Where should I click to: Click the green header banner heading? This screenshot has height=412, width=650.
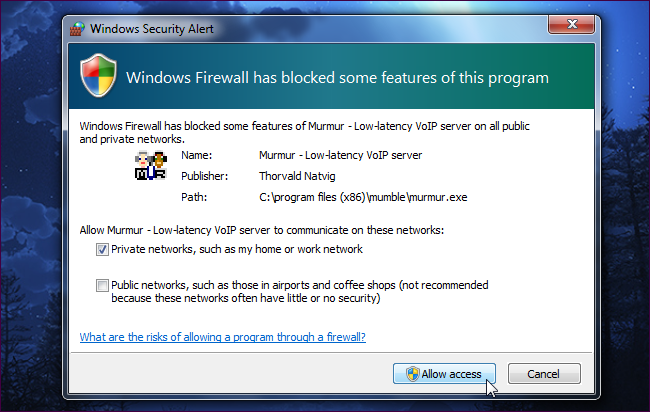[x=337, y=76]
